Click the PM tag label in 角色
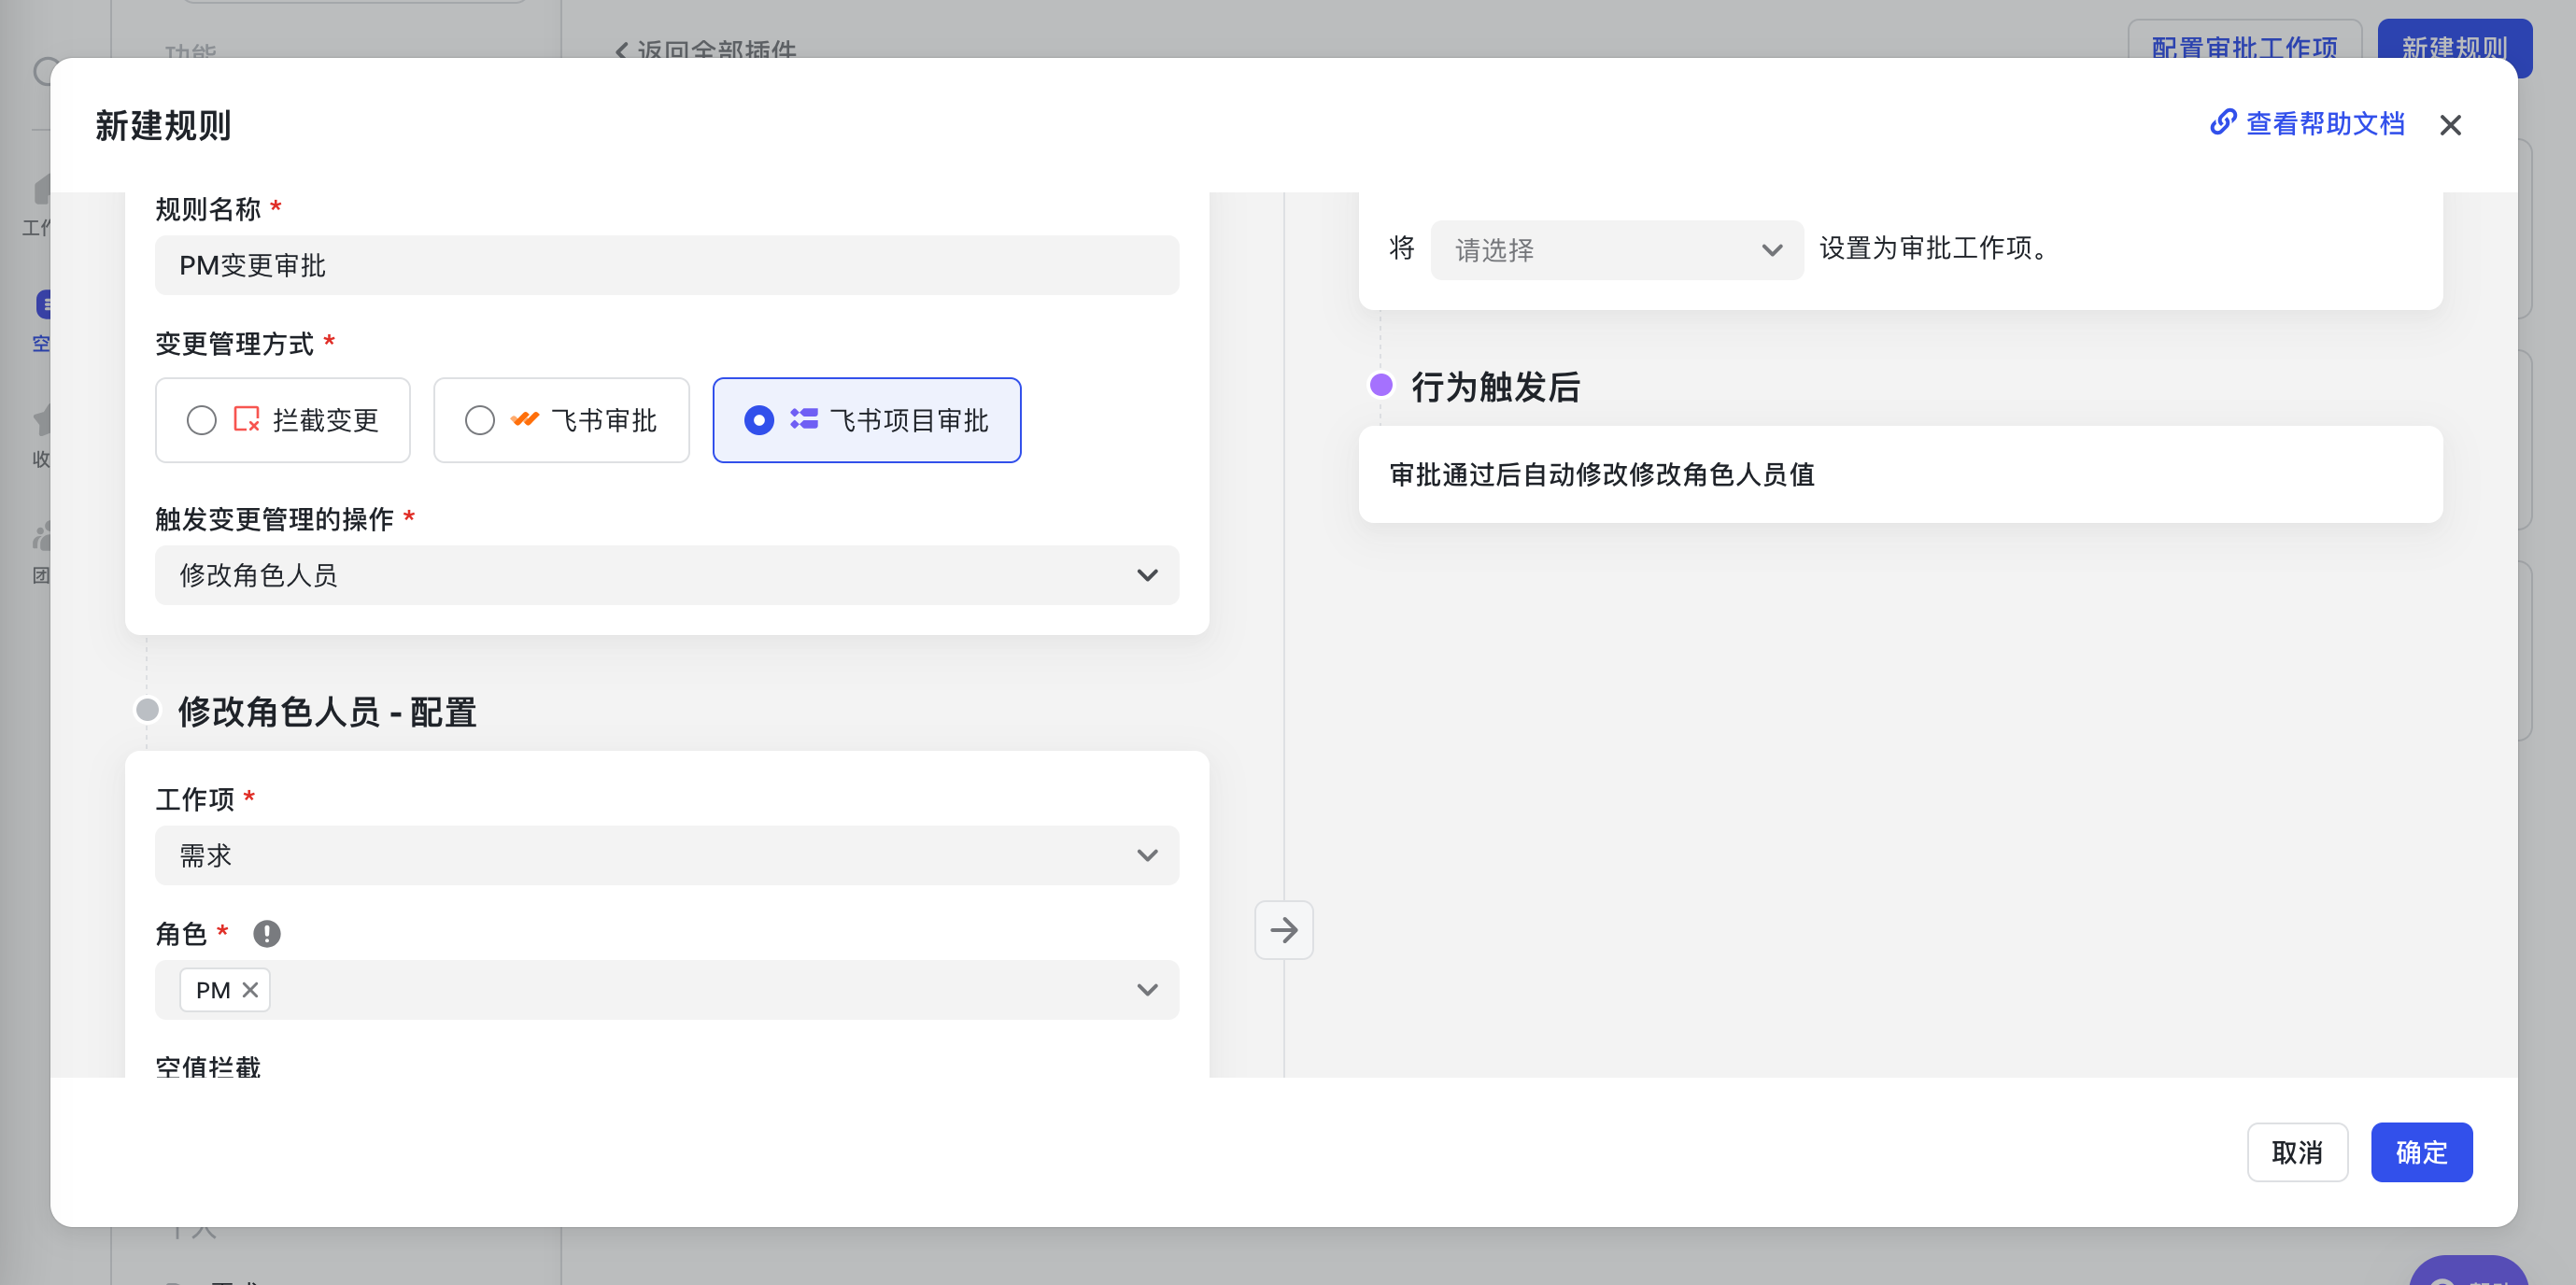 tap(213, 990)
